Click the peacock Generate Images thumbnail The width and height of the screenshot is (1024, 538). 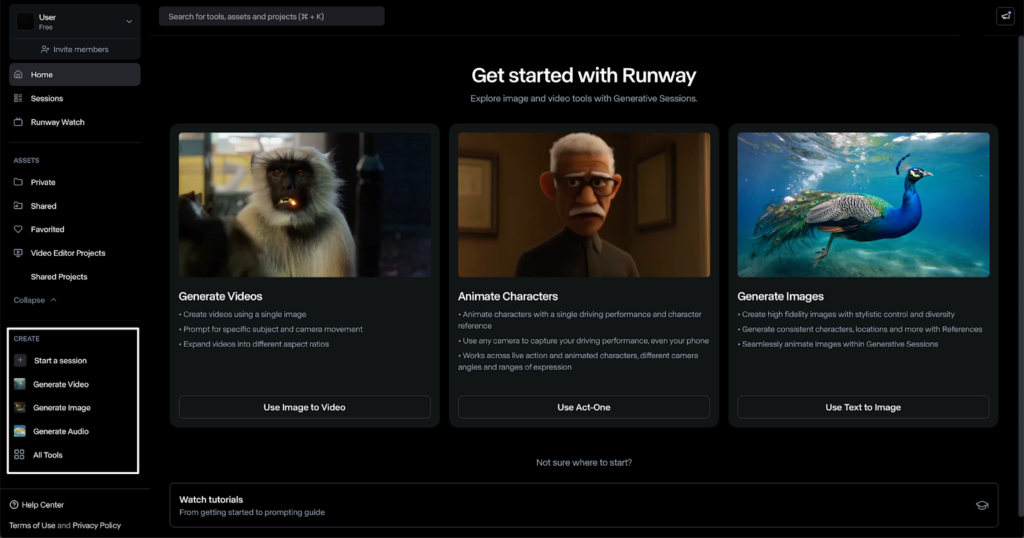coord(863,205)
